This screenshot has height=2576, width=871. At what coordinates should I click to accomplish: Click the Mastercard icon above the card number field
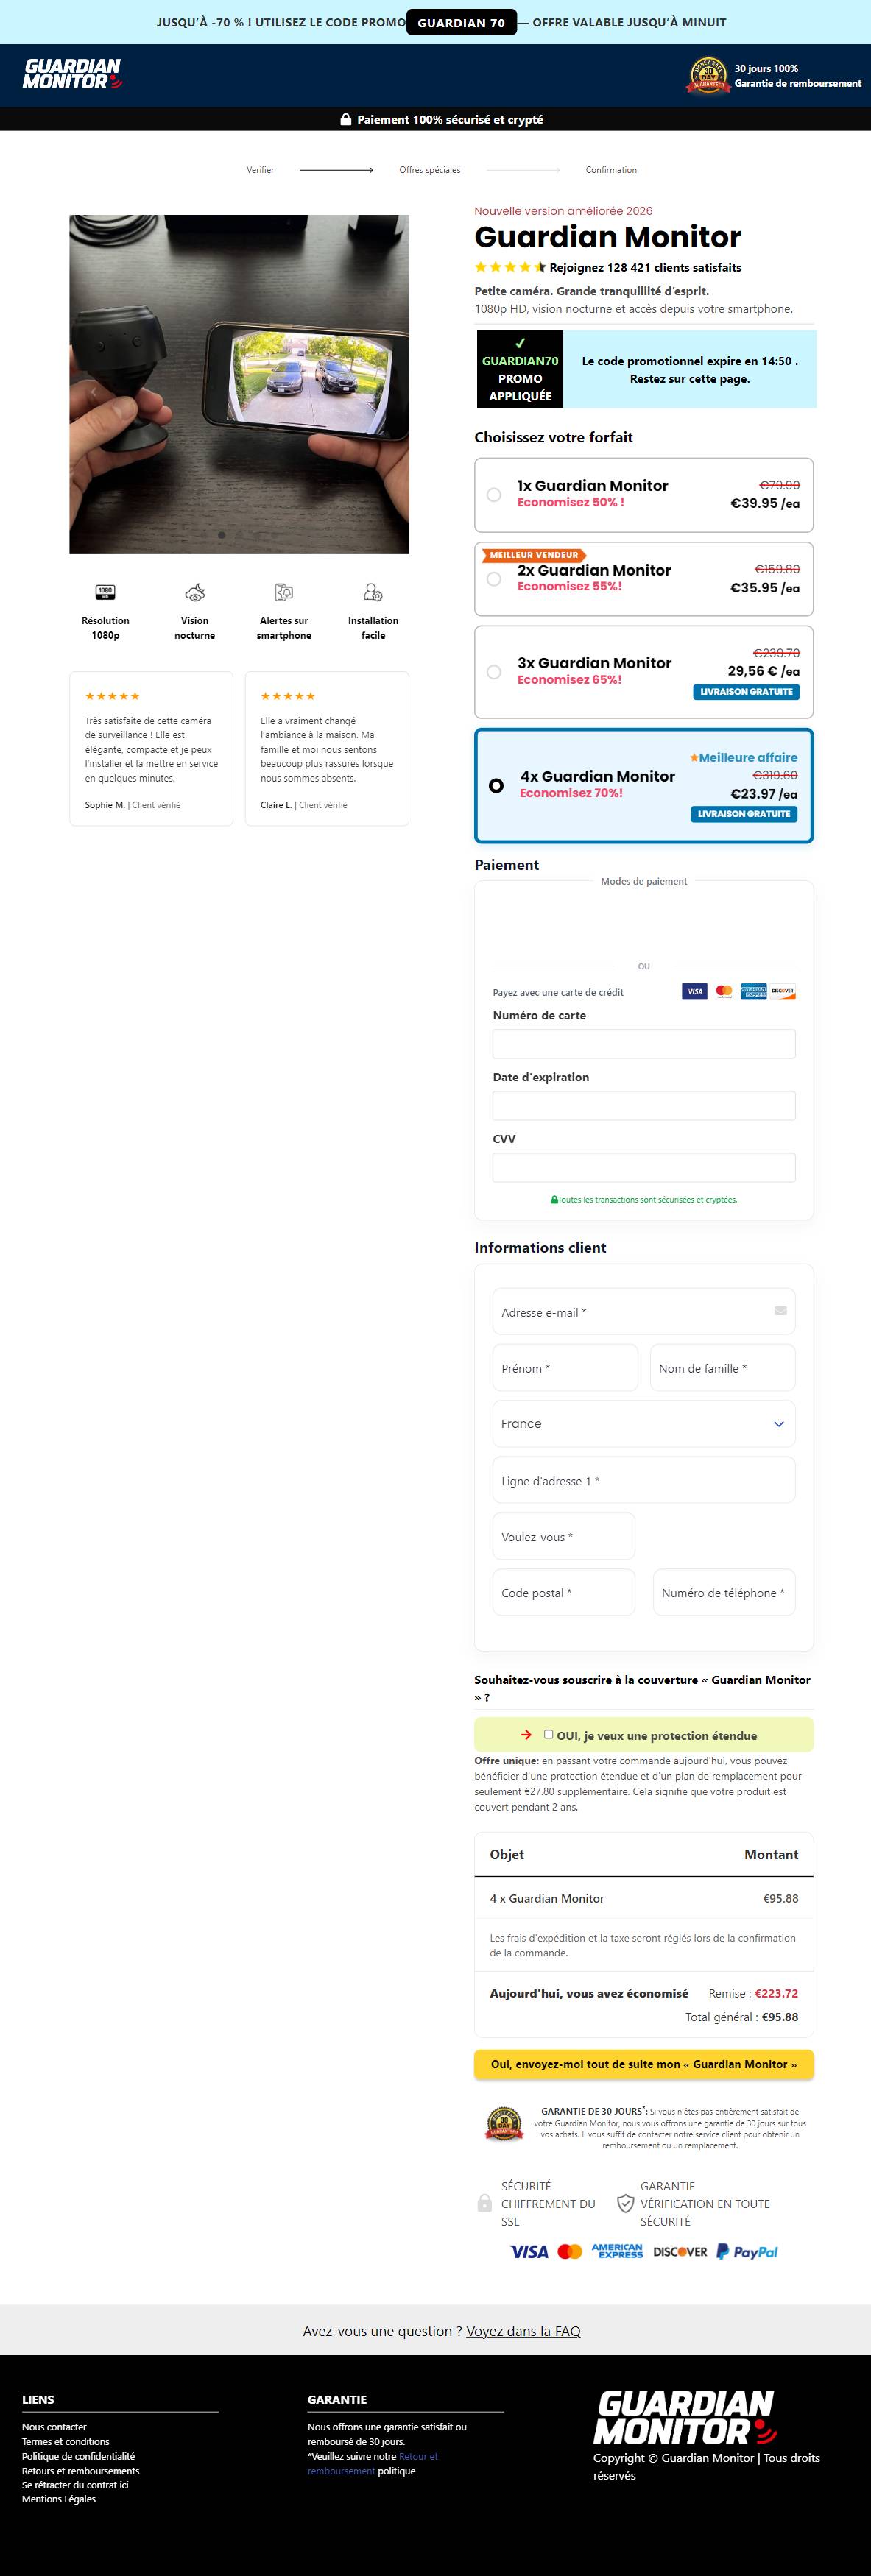coord(724,991)
